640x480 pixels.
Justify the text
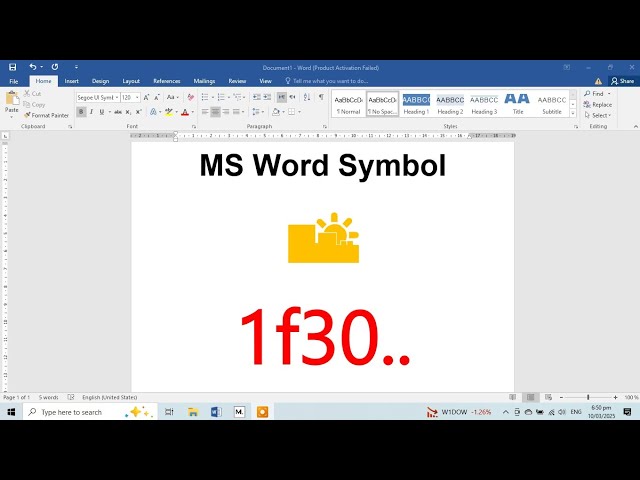point(236,112)
